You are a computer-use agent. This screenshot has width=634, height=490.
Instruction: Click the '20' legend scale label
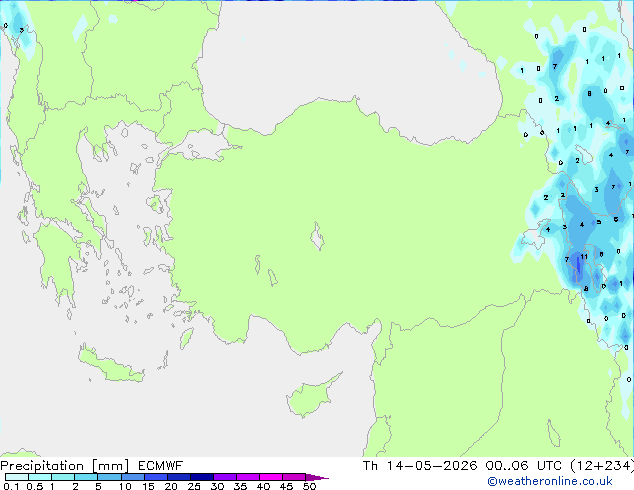click(x=171, y=486)
